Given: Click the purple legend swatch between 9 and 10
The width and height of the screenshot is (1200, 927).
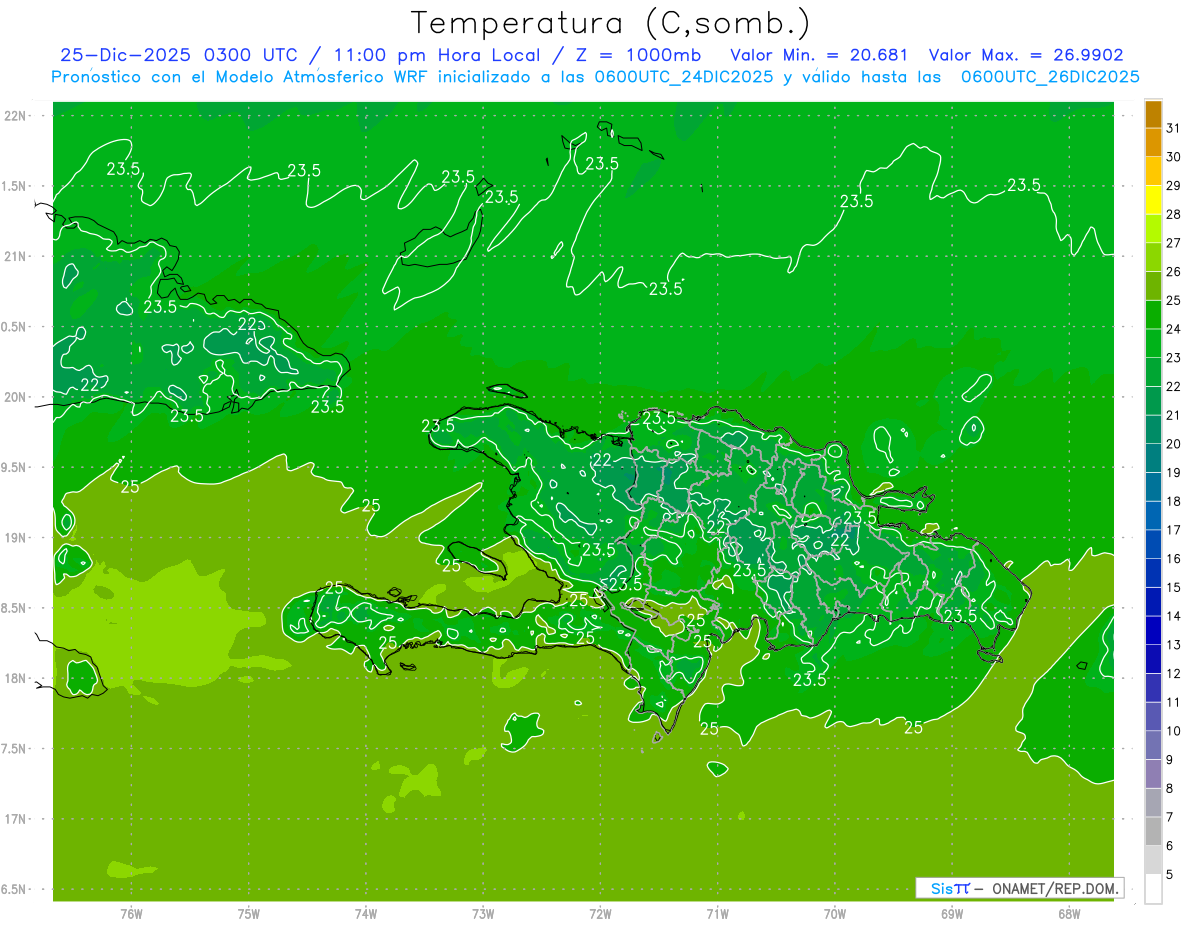Looking at the screenshot, I should click(x=1153, y=745).
